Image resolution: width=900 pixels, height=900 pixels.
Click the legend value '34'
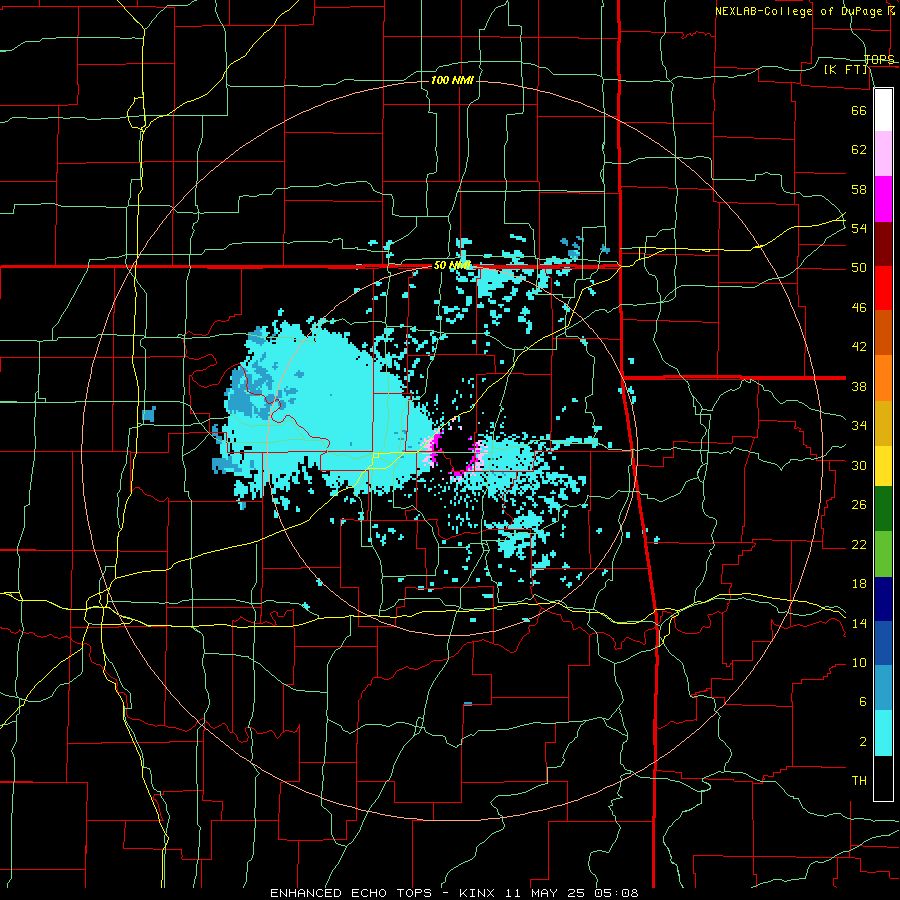tap(859, 426)
